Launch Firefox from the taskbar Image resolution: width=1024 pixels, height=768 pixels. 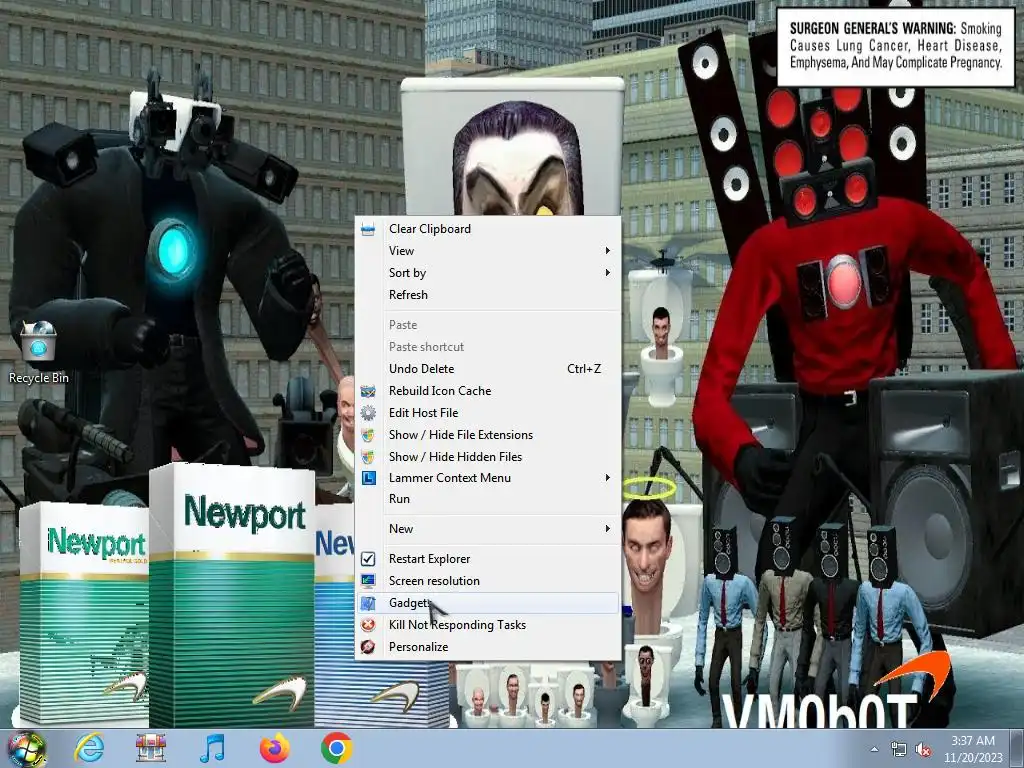coord(274,748)
